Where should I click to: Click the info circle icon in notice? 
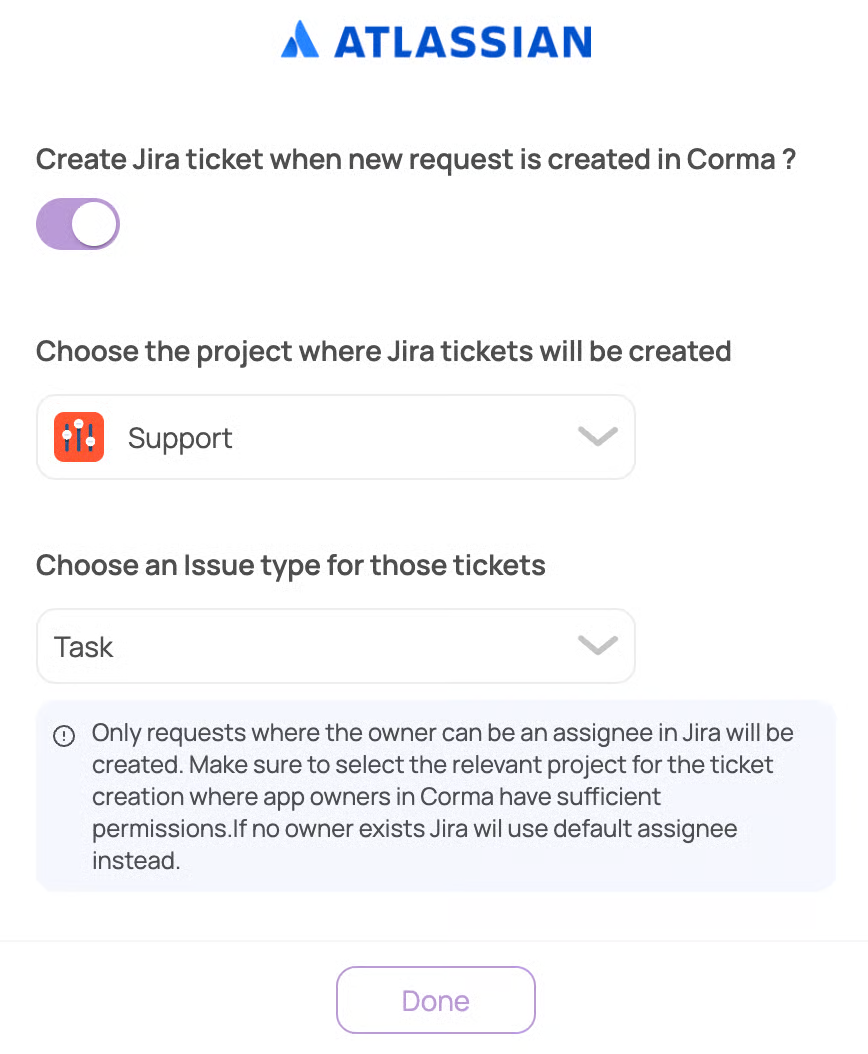[x=64, y=736]
